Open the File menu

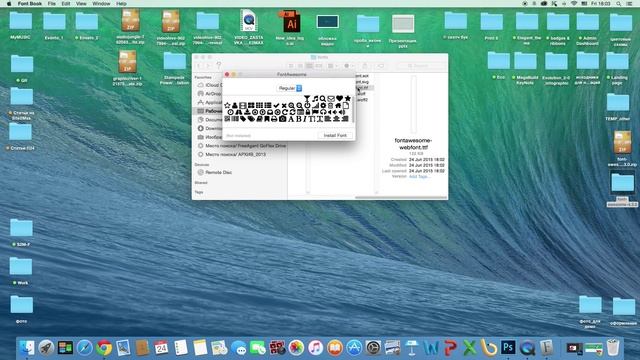click(51, 3)
